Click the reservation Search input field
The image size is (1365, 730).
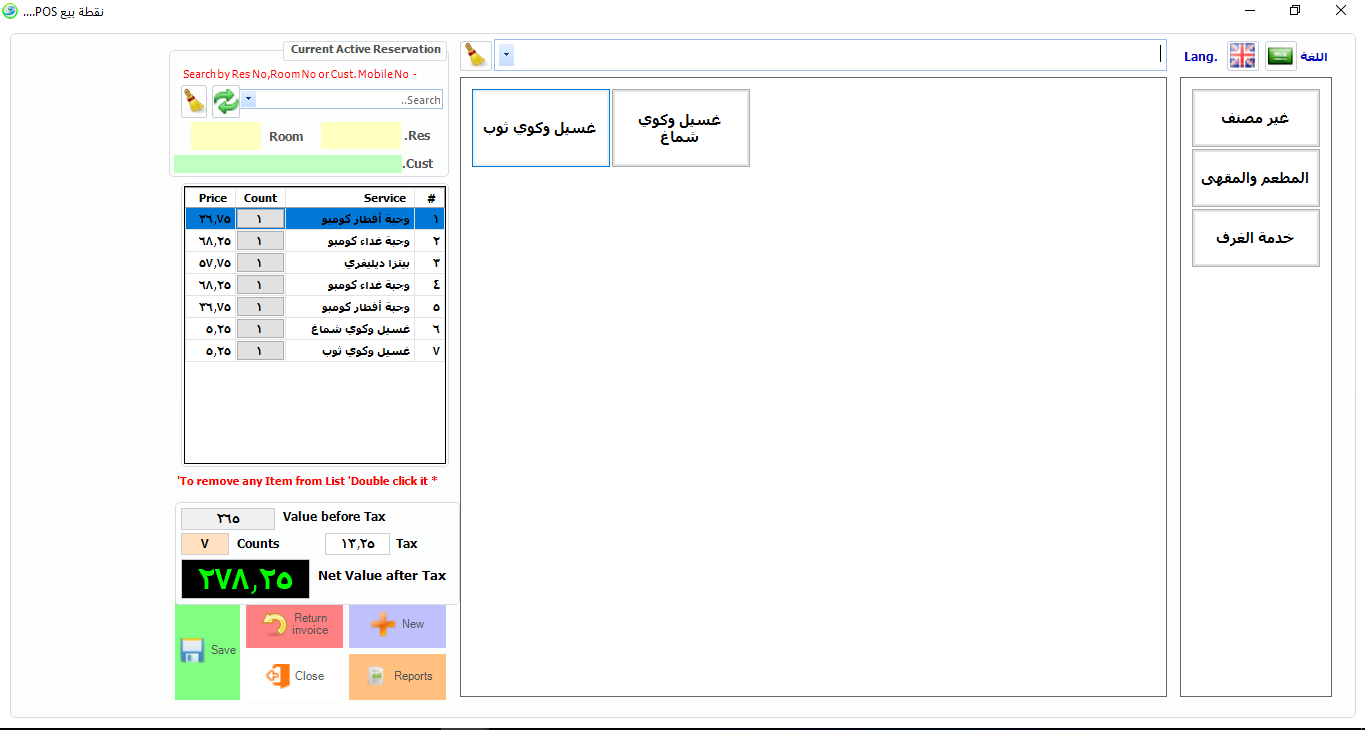tap(350, 100)
